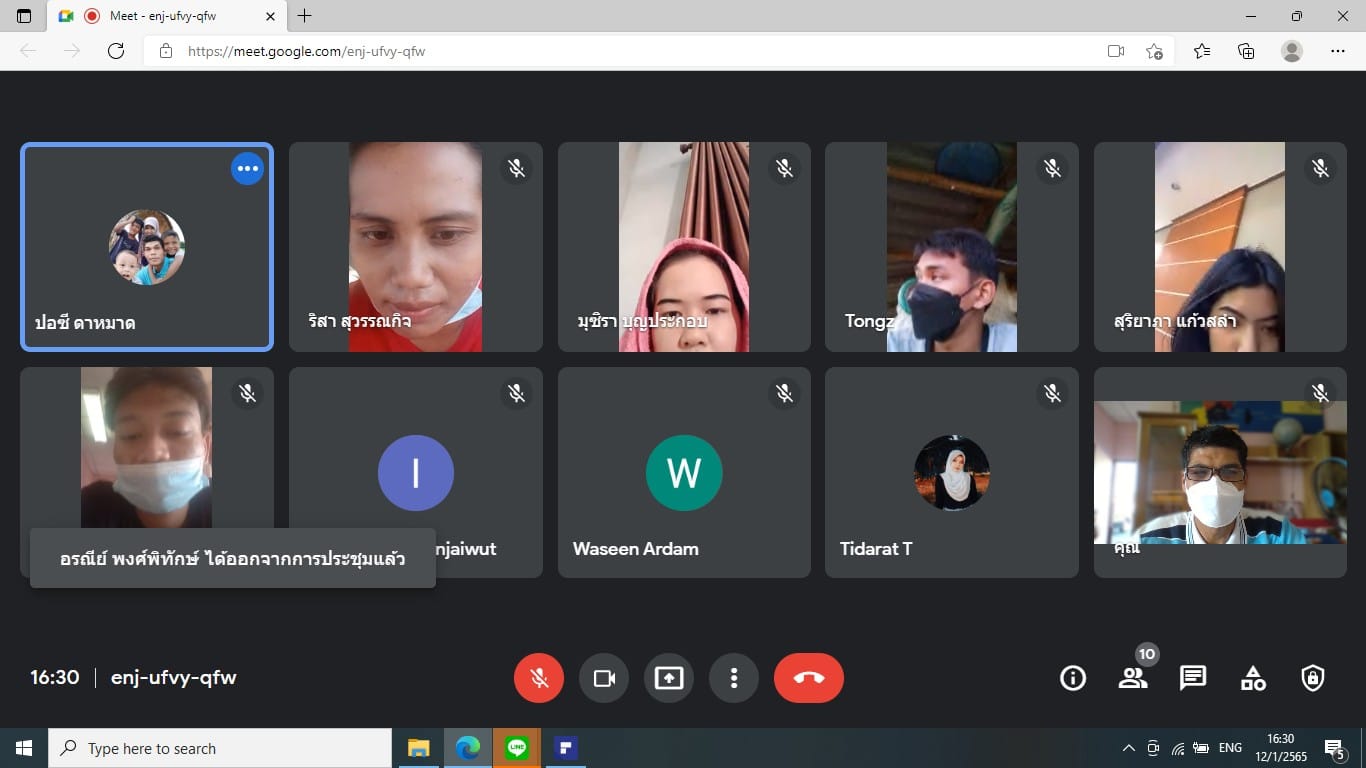Open the more options three-dot menu

pos(734,678)
